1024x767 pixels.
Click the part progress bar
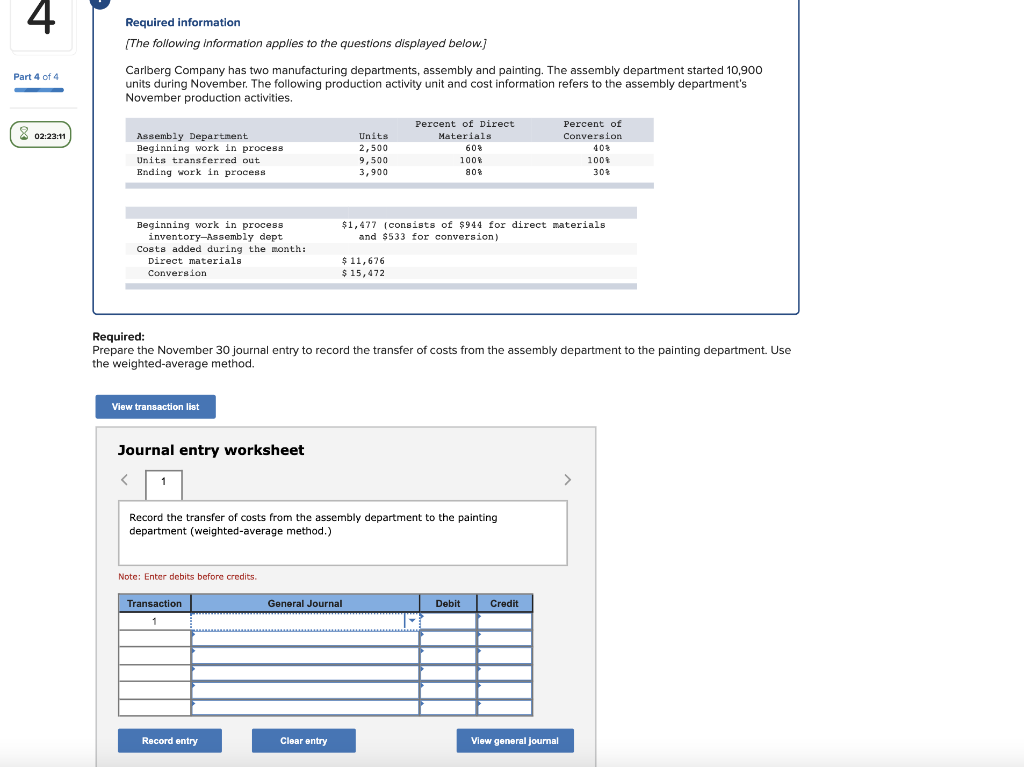(39, 90)
